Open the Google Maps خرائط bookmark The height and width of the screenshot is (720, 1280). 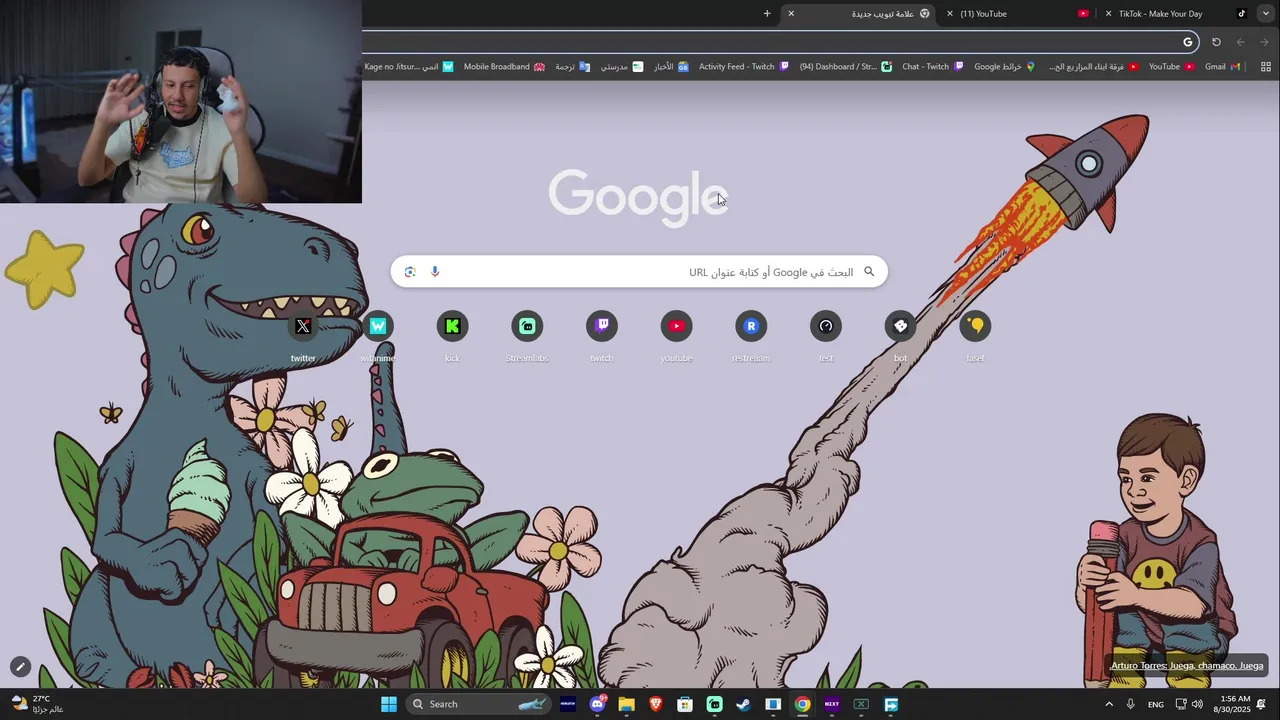[1005, 67]
